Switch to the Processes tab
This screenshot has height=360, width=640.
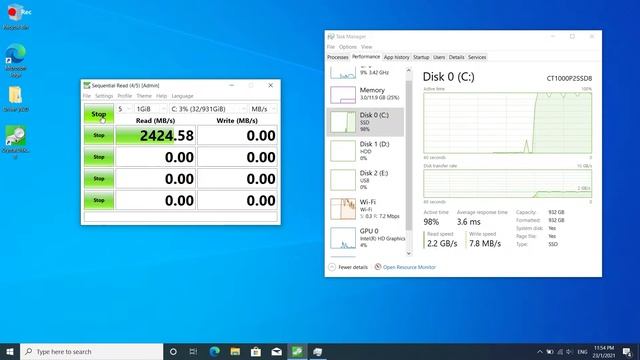click(x=338, y=57)
